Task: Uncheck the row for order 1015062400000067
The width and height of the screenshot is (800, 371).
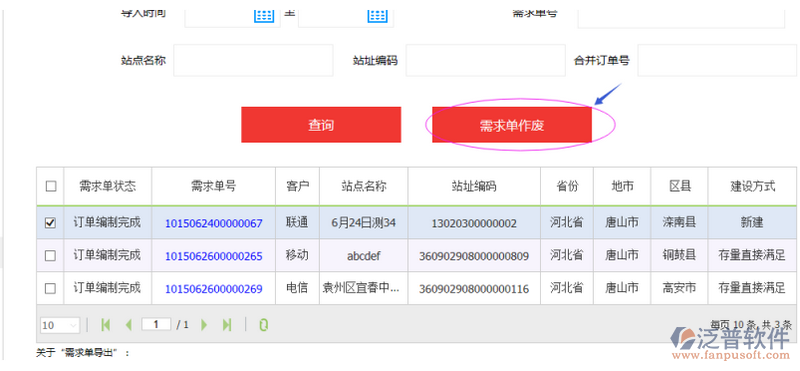Action: tap(51, 223)
